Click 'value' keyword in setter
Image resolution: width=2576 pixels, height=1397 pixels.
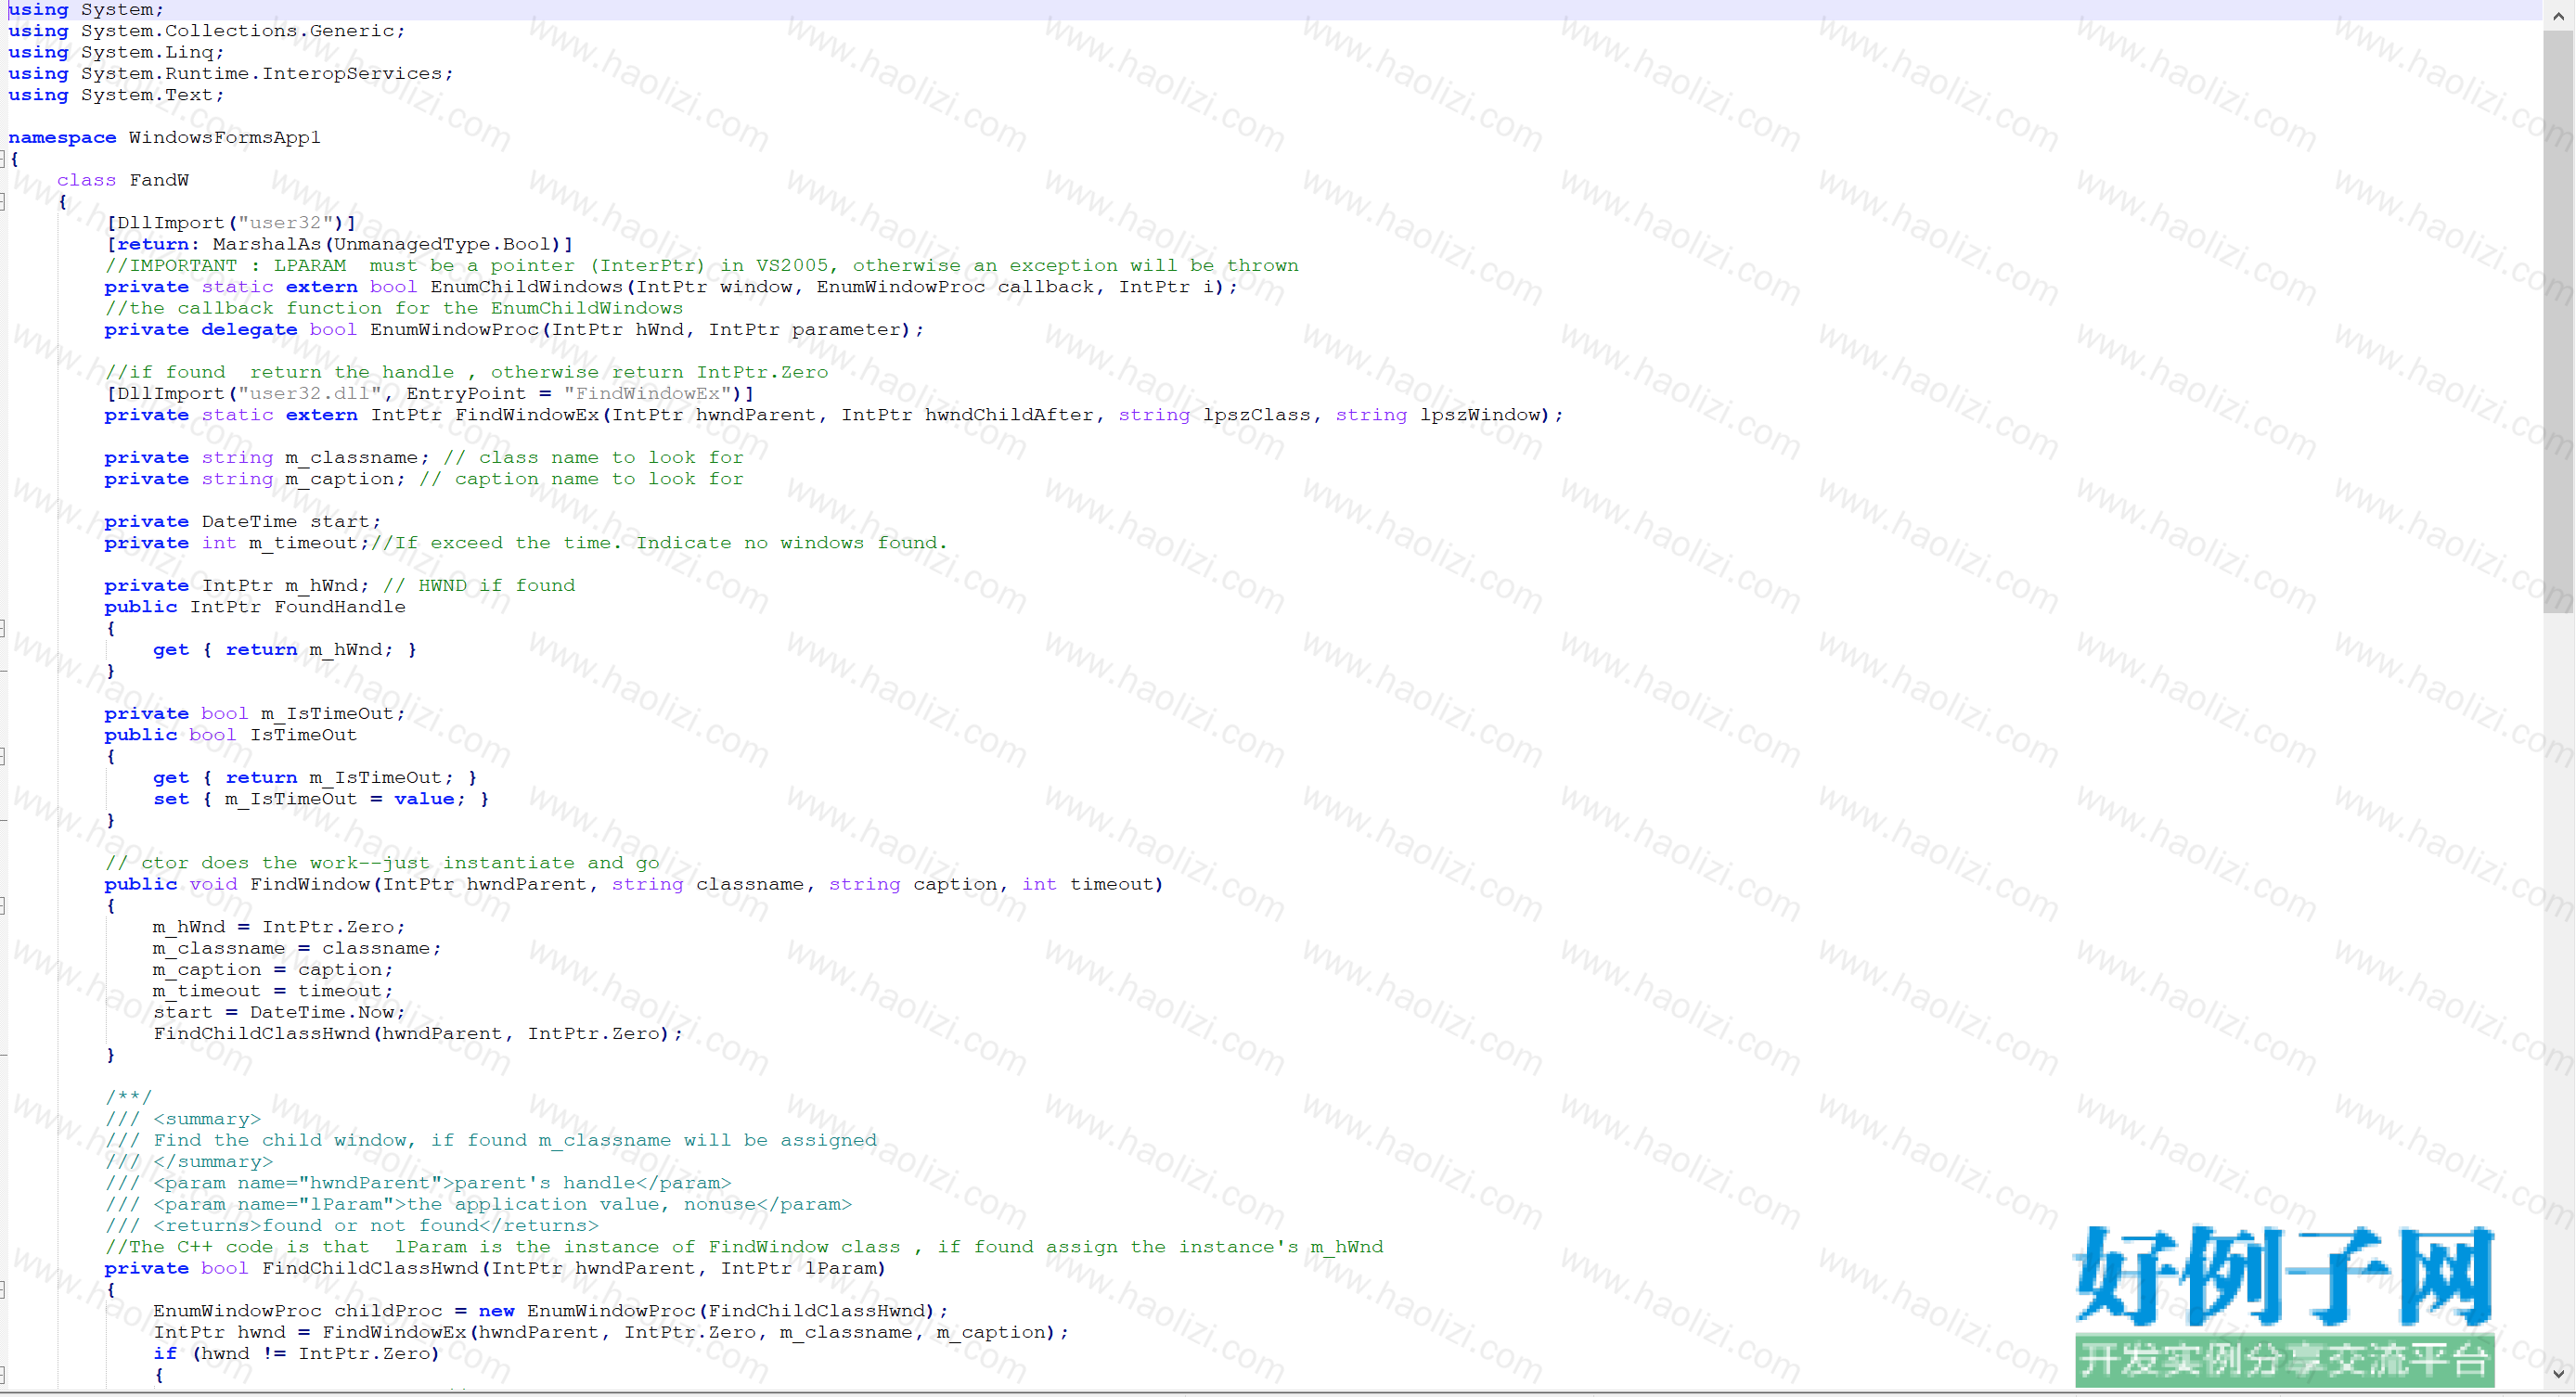424,799
